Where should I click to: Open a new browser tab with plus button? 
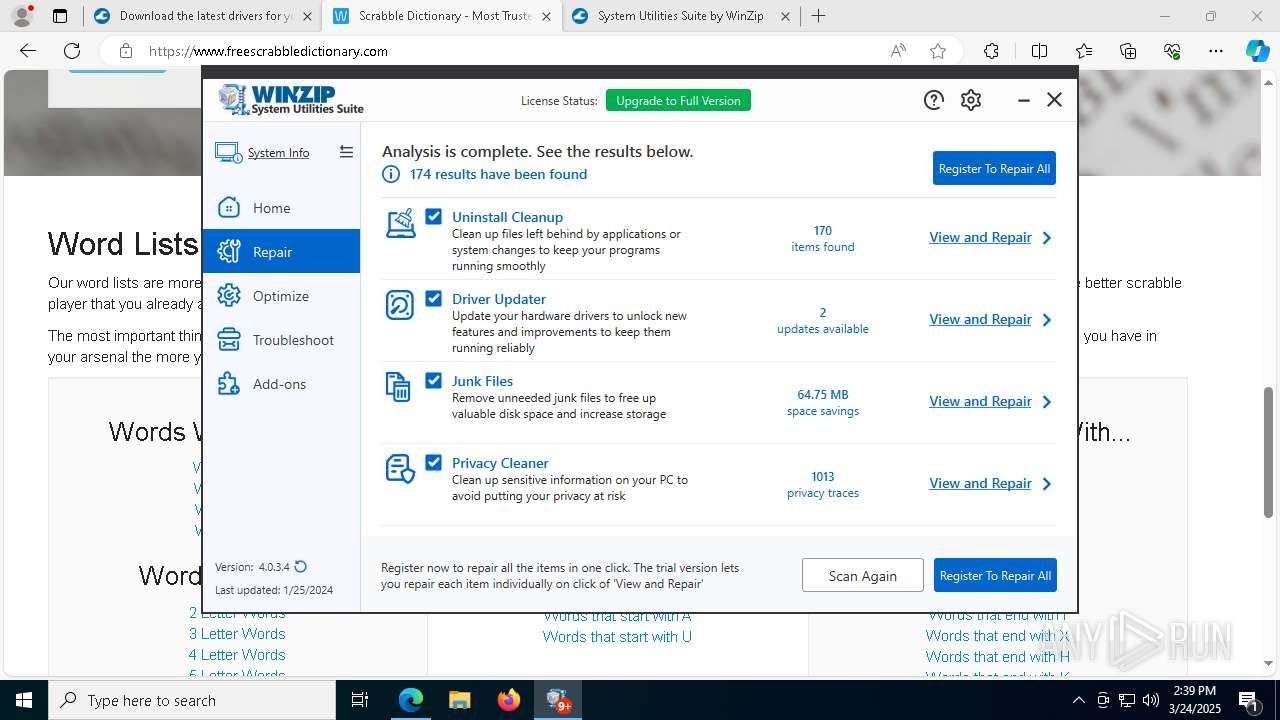coord(819,16)
